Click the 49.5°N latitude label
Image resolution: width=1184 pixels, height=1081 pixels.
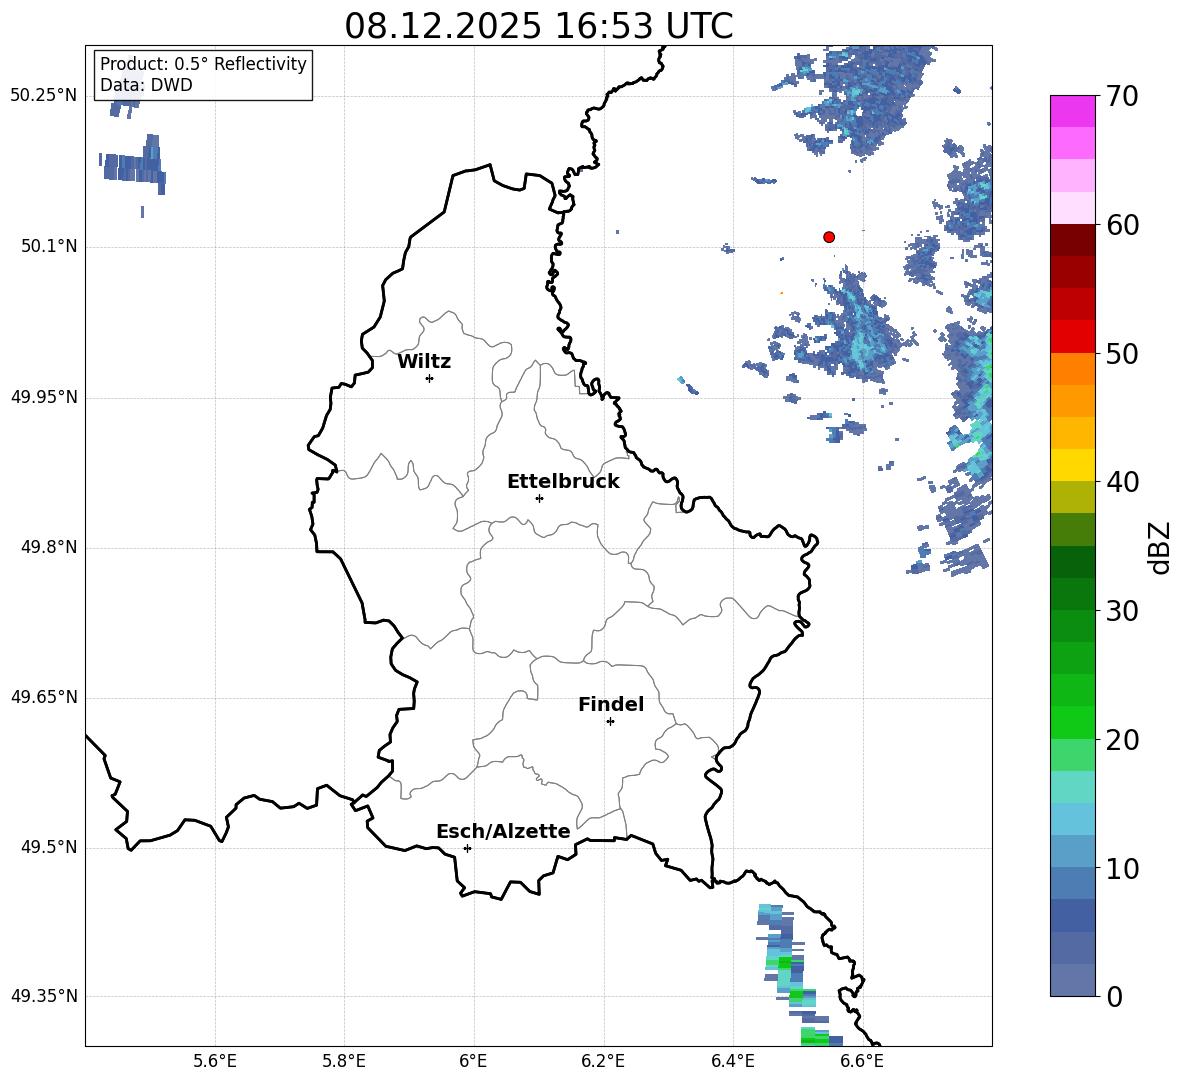49,846
